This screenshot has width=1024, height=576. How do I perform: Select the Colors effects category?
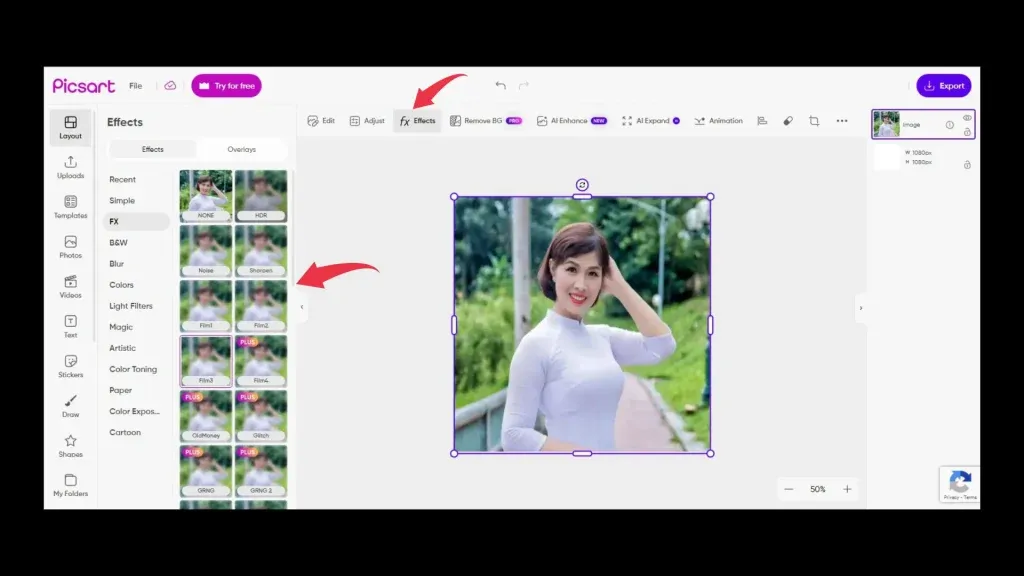click(x=121, y=285)
